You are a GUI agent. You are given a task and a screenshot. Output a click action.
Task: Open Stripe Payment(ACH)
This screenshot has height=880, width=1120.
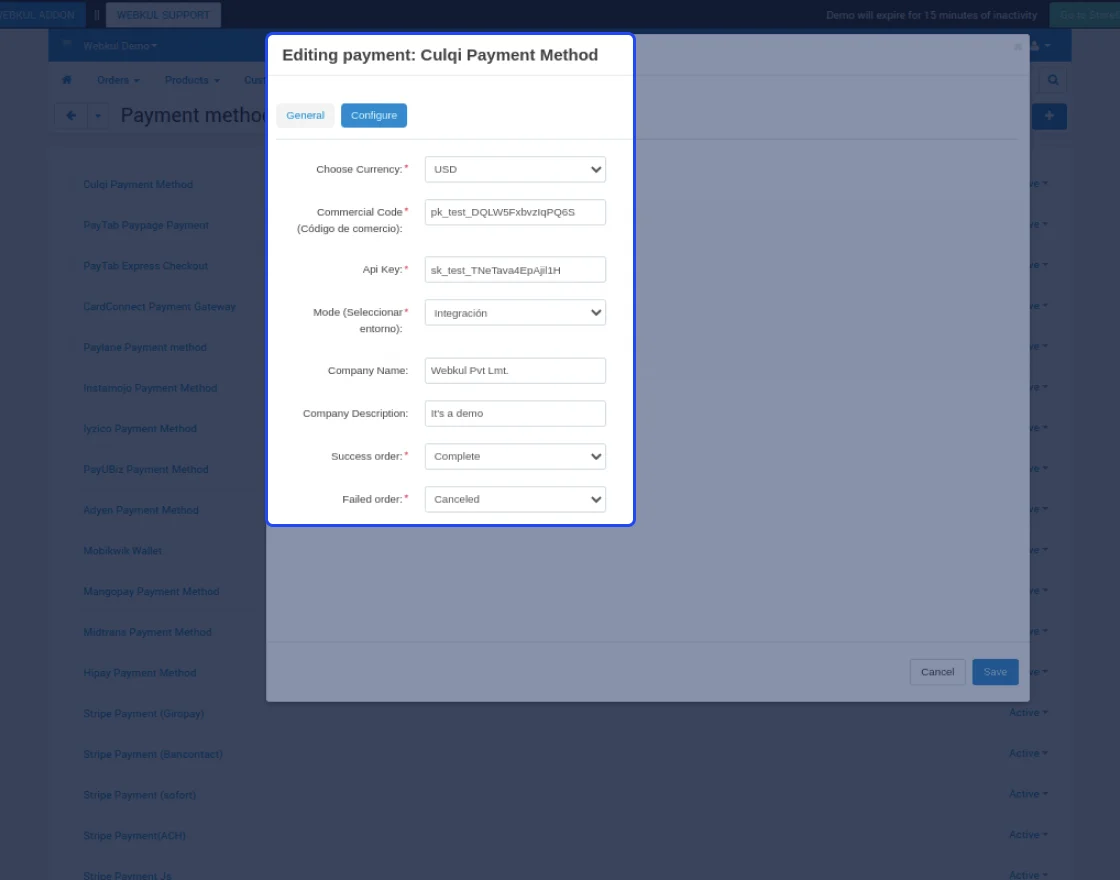[x=134, y=836]
